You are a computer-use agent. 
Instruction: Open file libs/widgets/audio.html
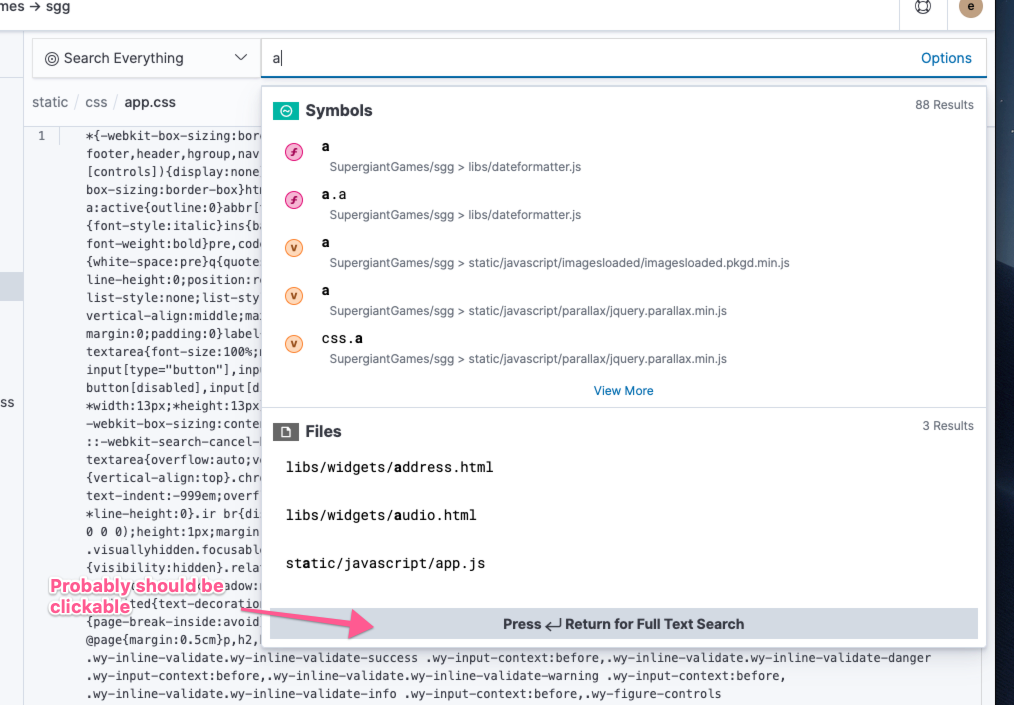(381, 515)
